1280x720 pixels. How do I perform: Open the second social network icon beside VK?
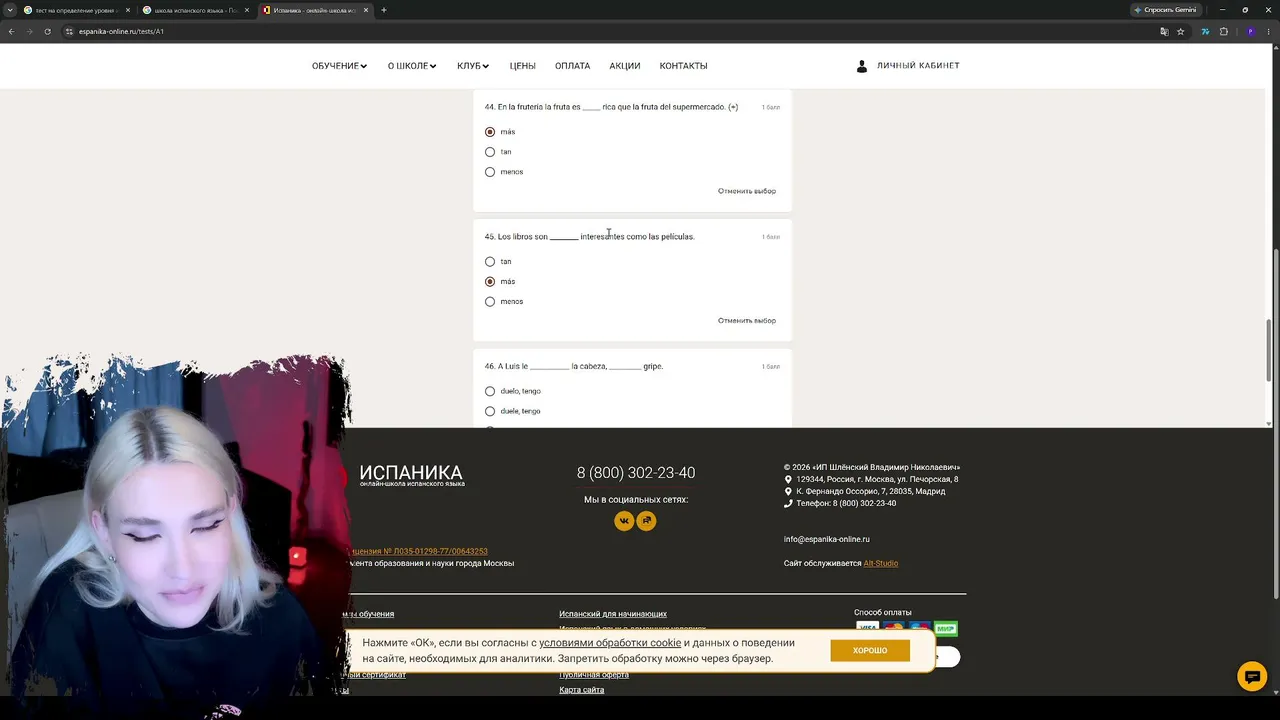click(647, 520)
